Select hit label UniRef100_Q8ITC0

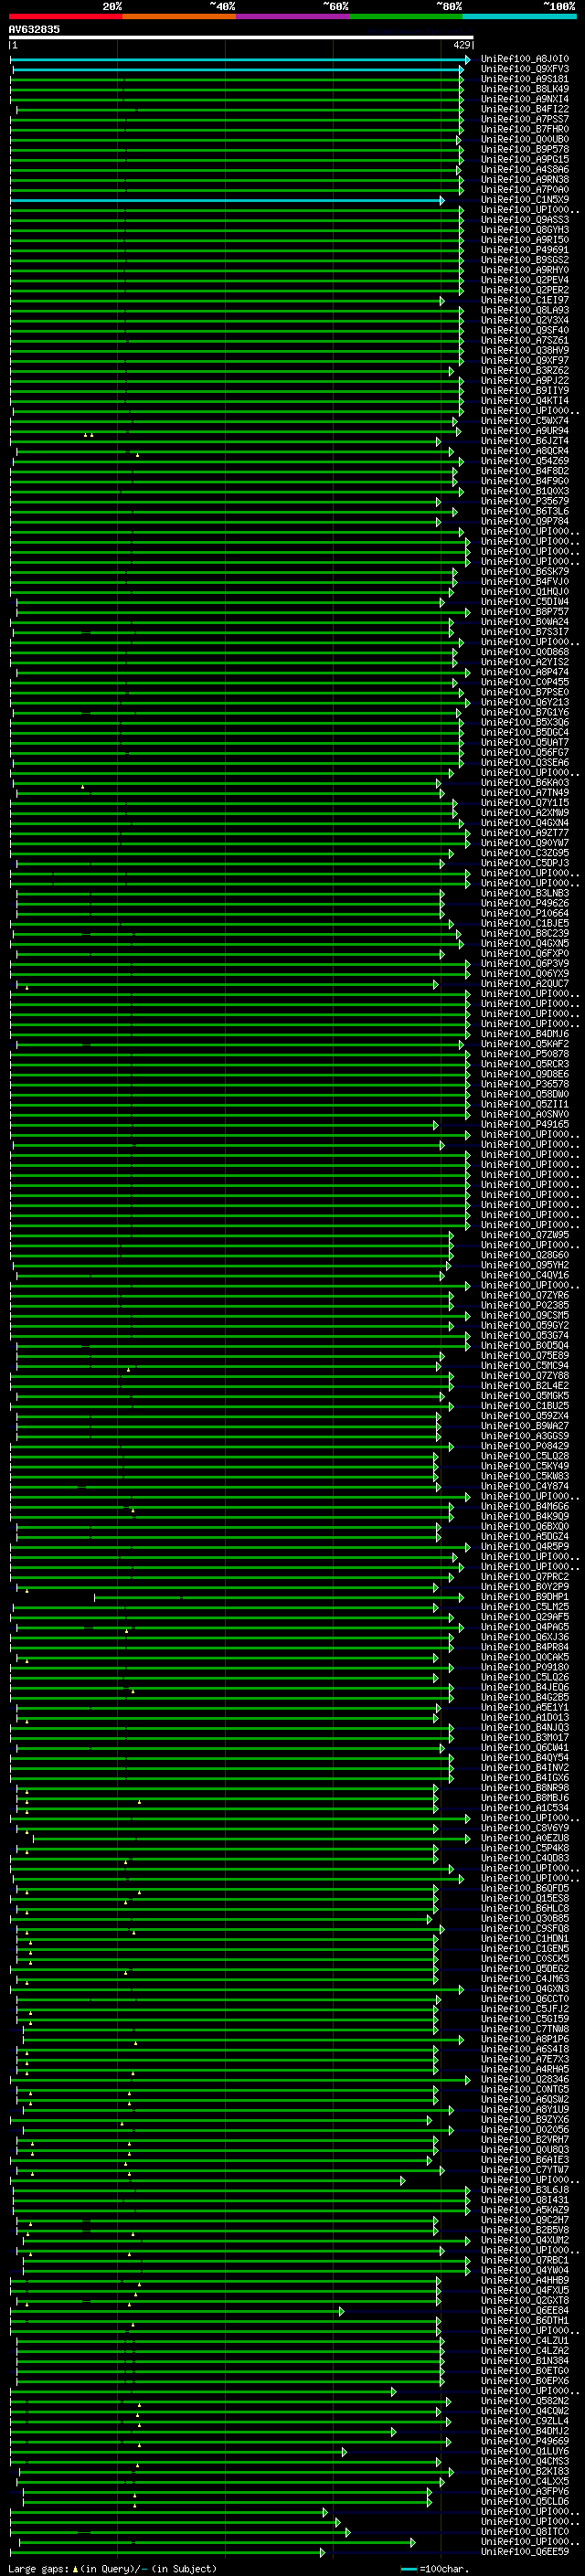click(x=525, y=2532)
